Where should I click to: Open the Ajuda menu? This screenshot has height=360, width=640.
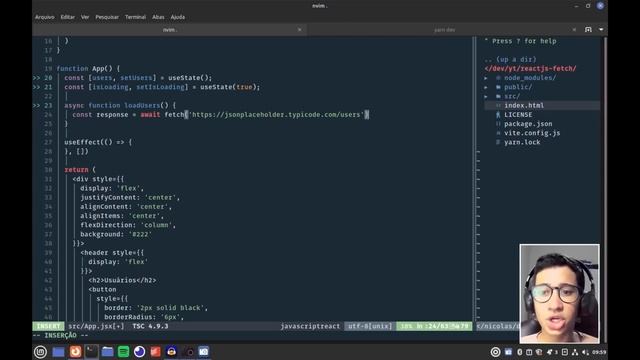pyautogui.click(x=178, y=17)
